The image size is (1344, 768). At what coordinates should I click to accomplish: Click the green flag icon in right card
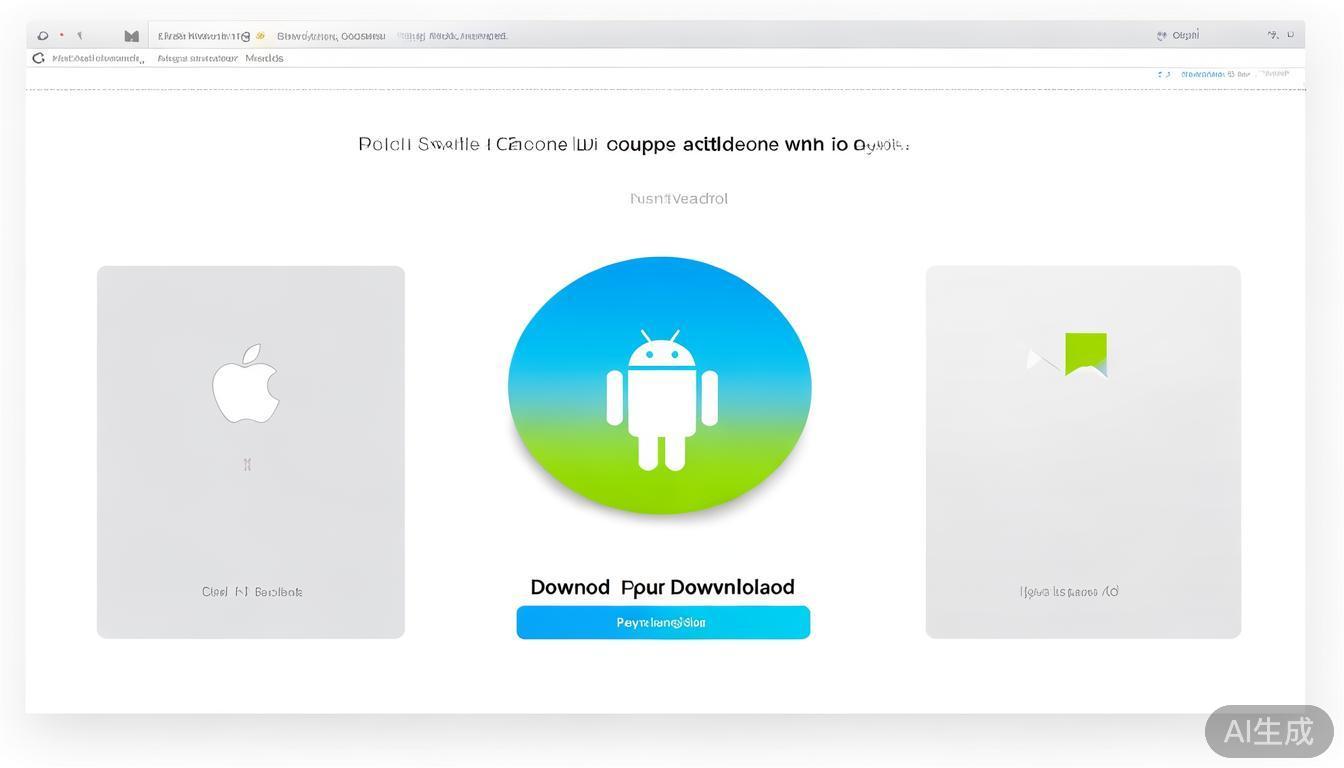click(x=1085, y=354)
